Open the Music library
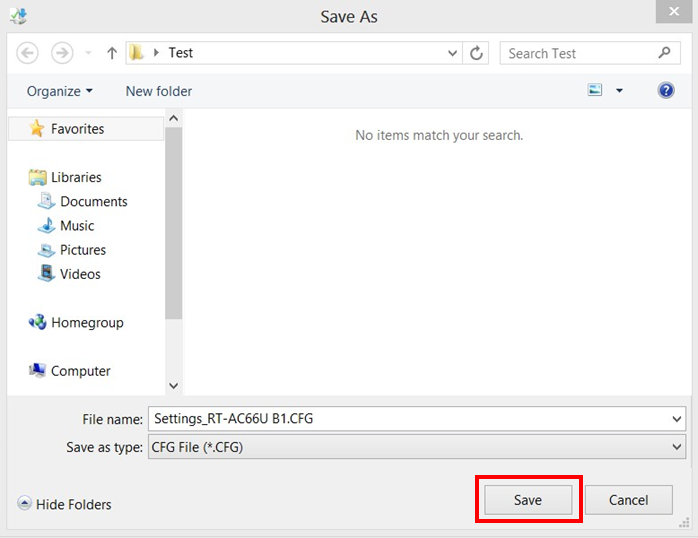 tap(77, 226)
